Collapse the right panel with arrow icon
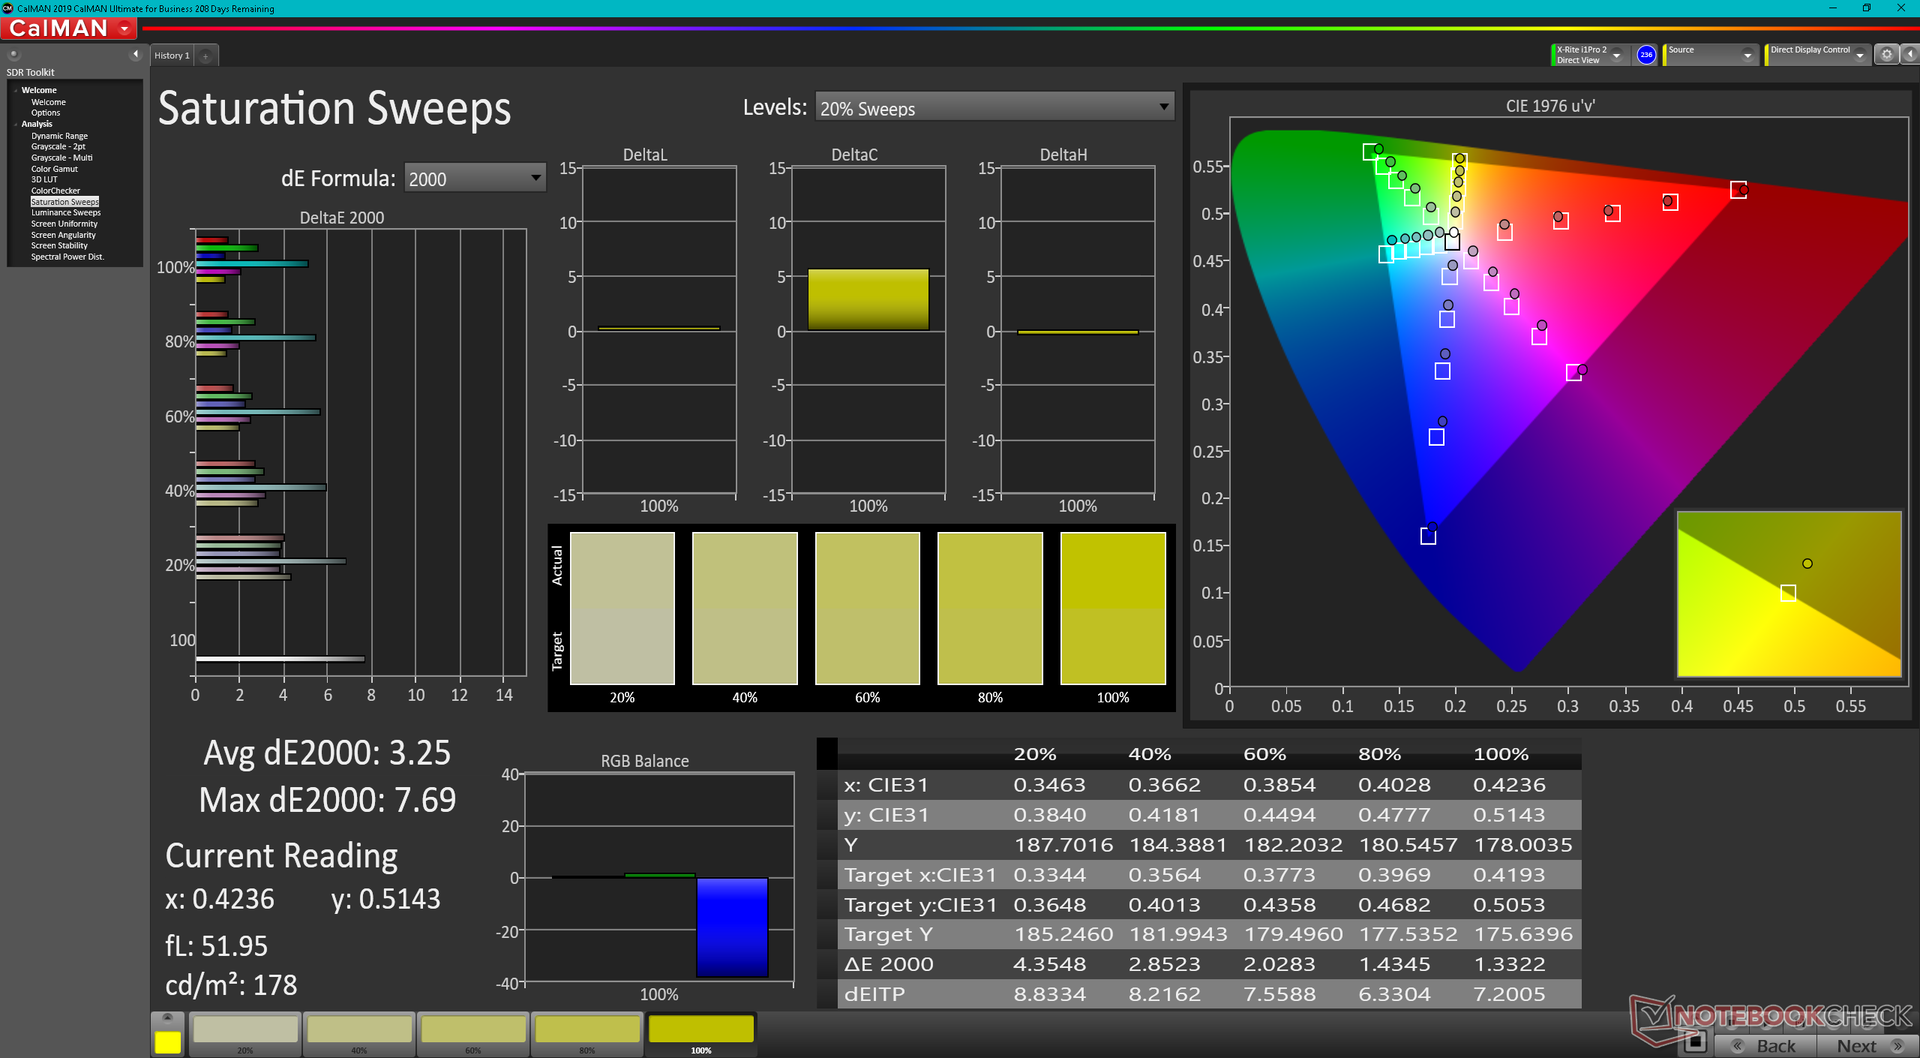The height and width of the screenshot is (1058, 1920). [x=1910, y=55]
